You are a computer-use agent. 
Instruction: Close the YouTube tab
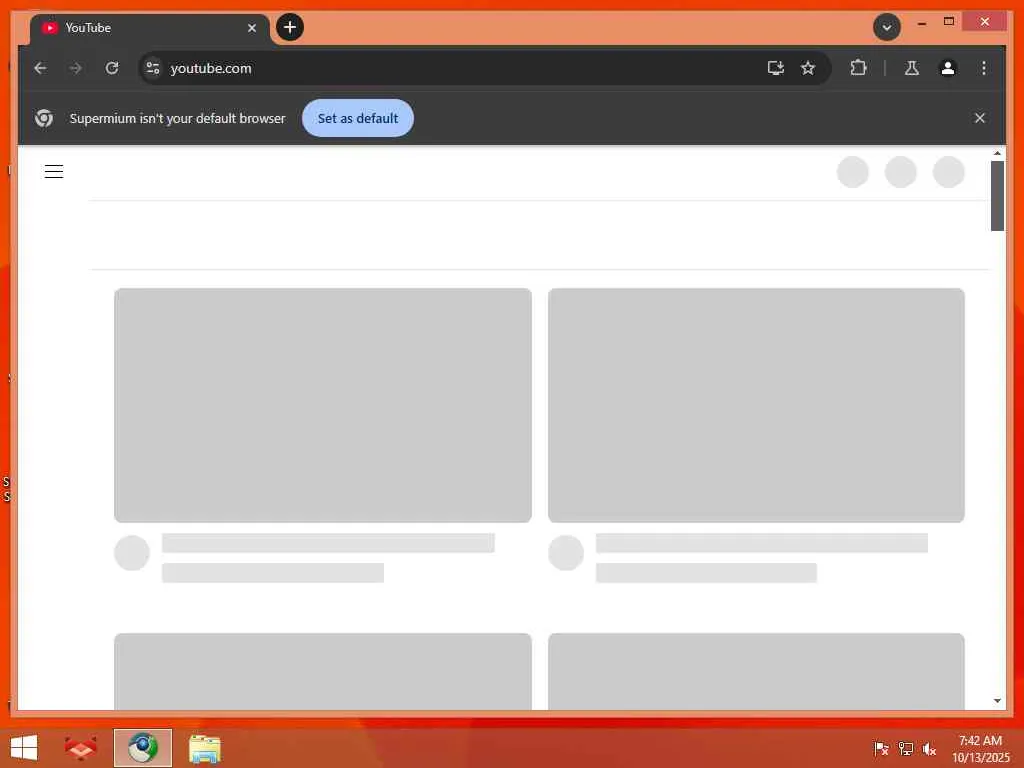tap(252, 28)
